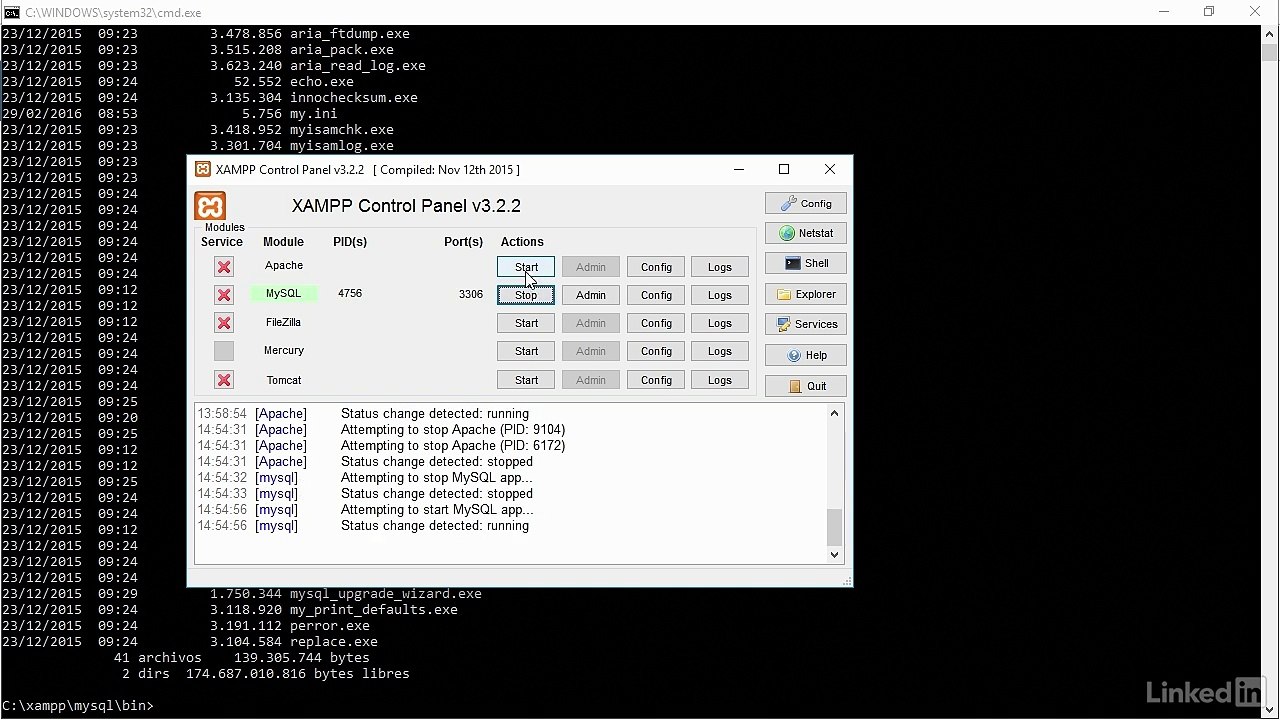
Task: Toggle the Tomcat service install checkbox
Action: pos(224,380)
